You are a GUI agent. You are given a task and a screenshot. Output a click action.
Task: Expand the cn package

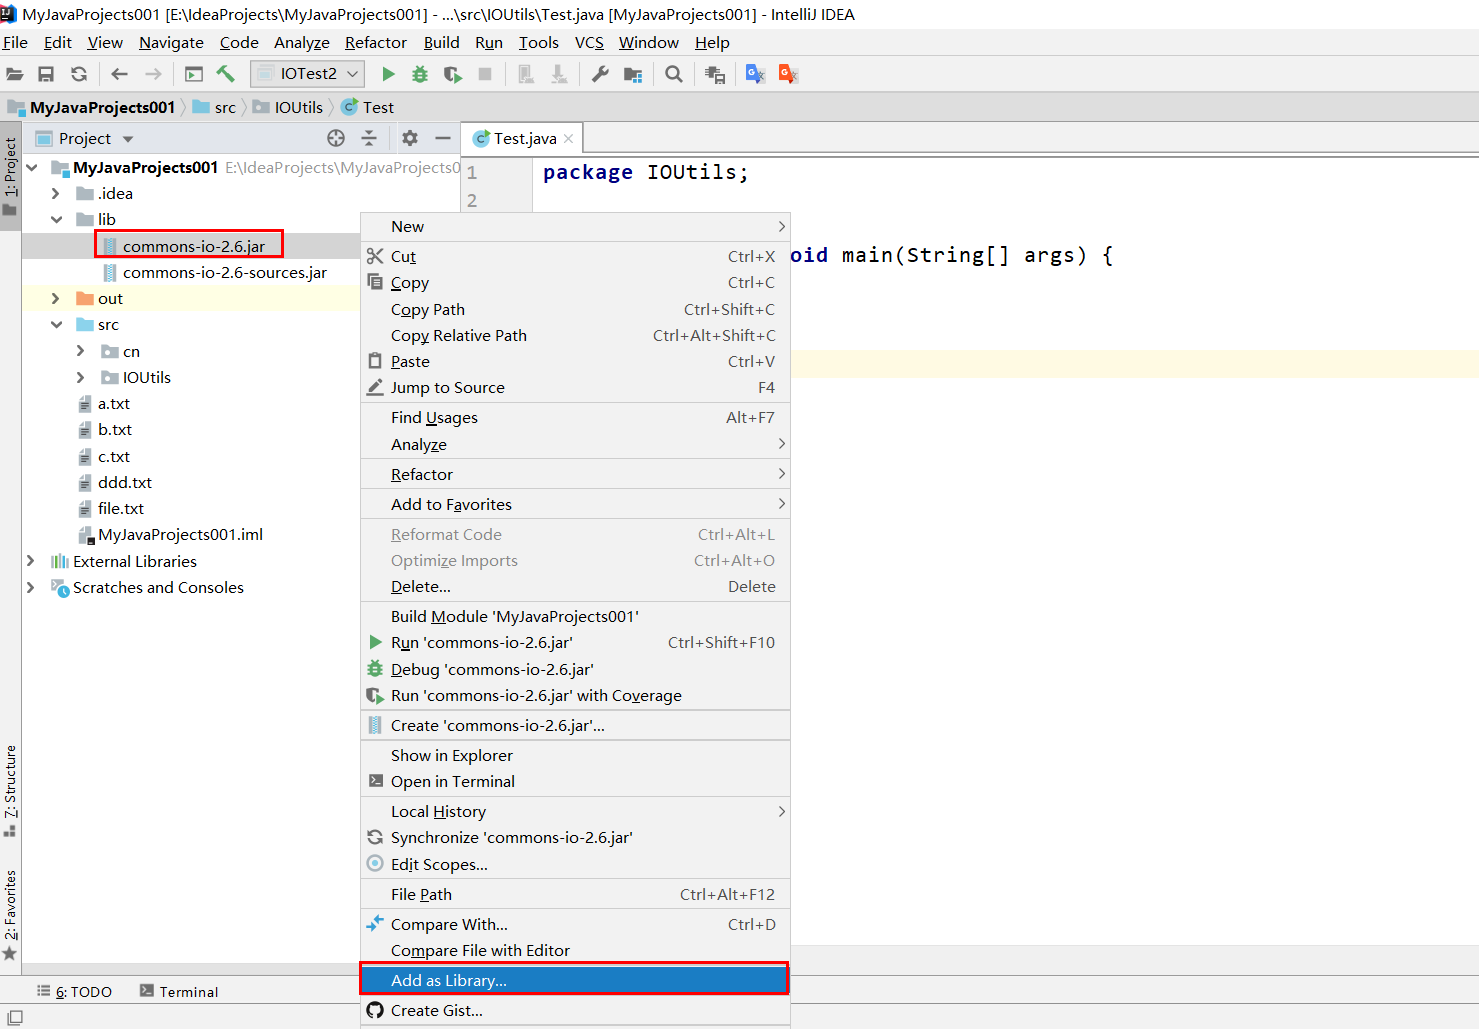(81, 351)
